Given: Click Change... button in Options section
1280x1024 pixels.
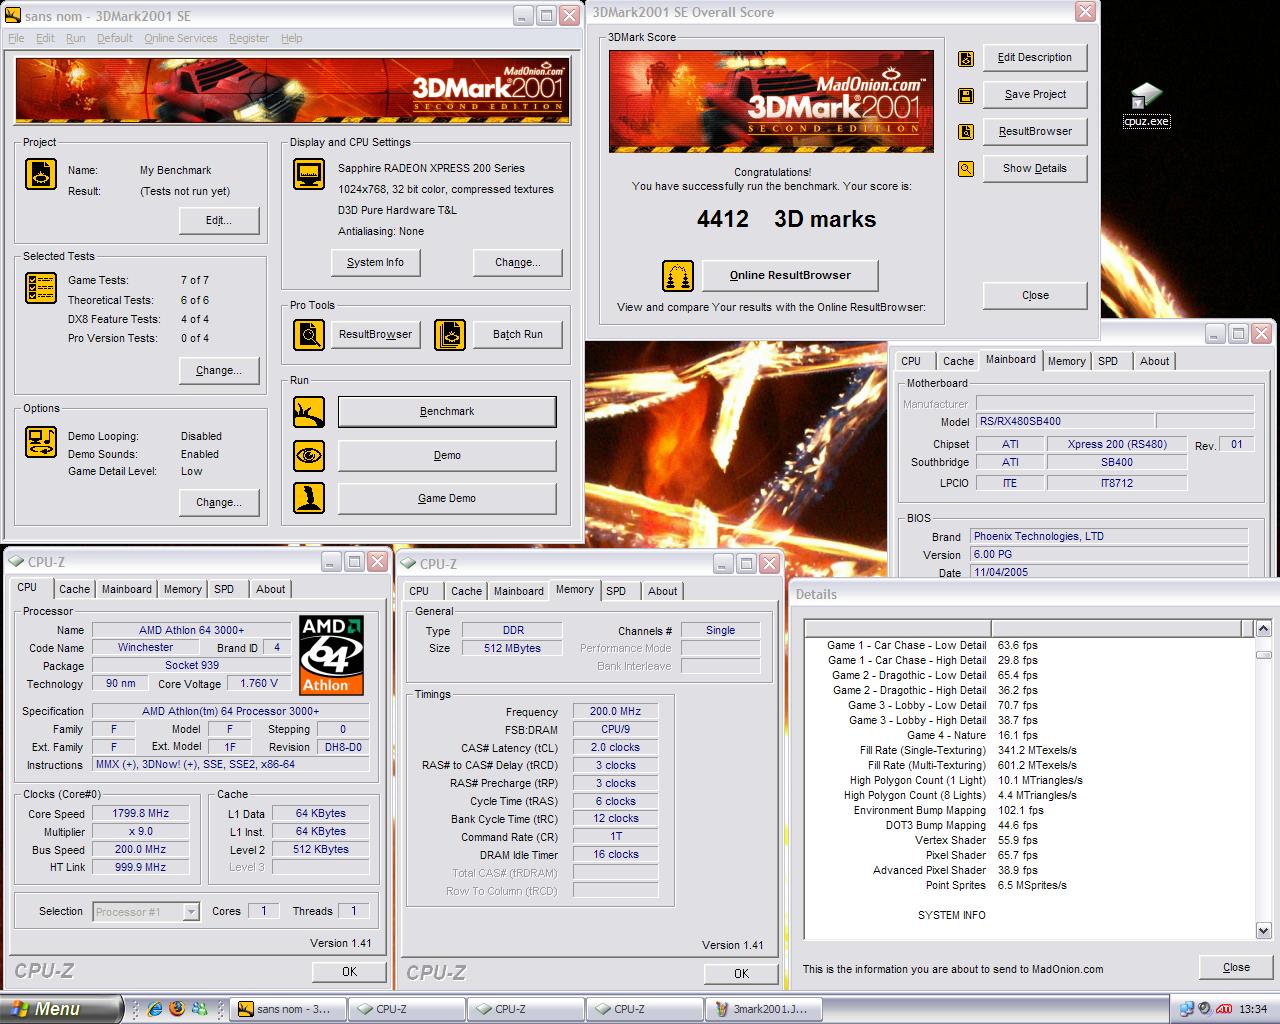Looking at the screenshot, I should [219, 502].
